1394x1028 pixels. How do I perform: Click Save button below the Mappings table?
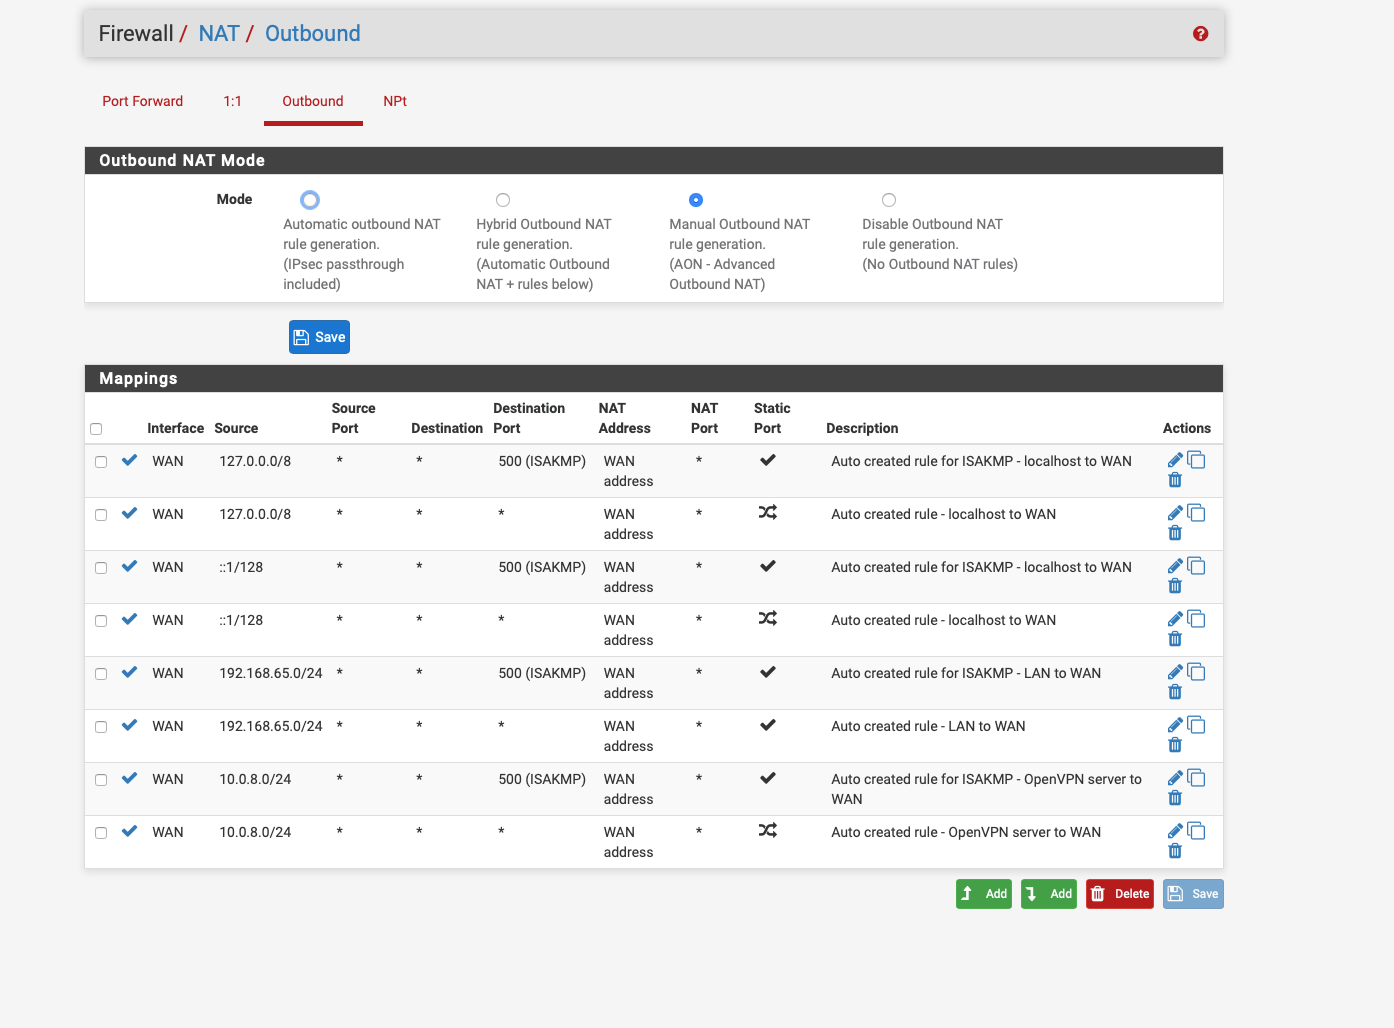[x=1193, y=894]
